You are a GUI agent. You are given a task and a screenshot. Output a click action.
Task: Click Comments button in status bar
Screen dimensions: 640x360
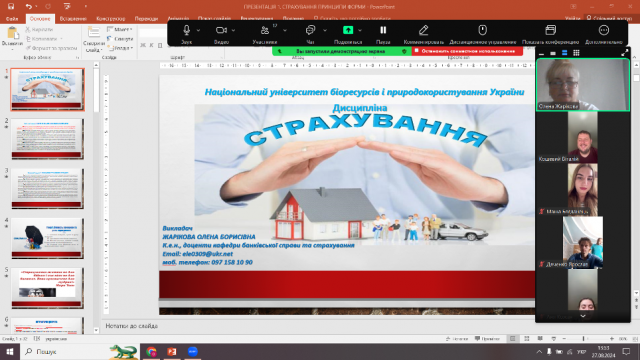pyautogui.click(x=487, y=339)
